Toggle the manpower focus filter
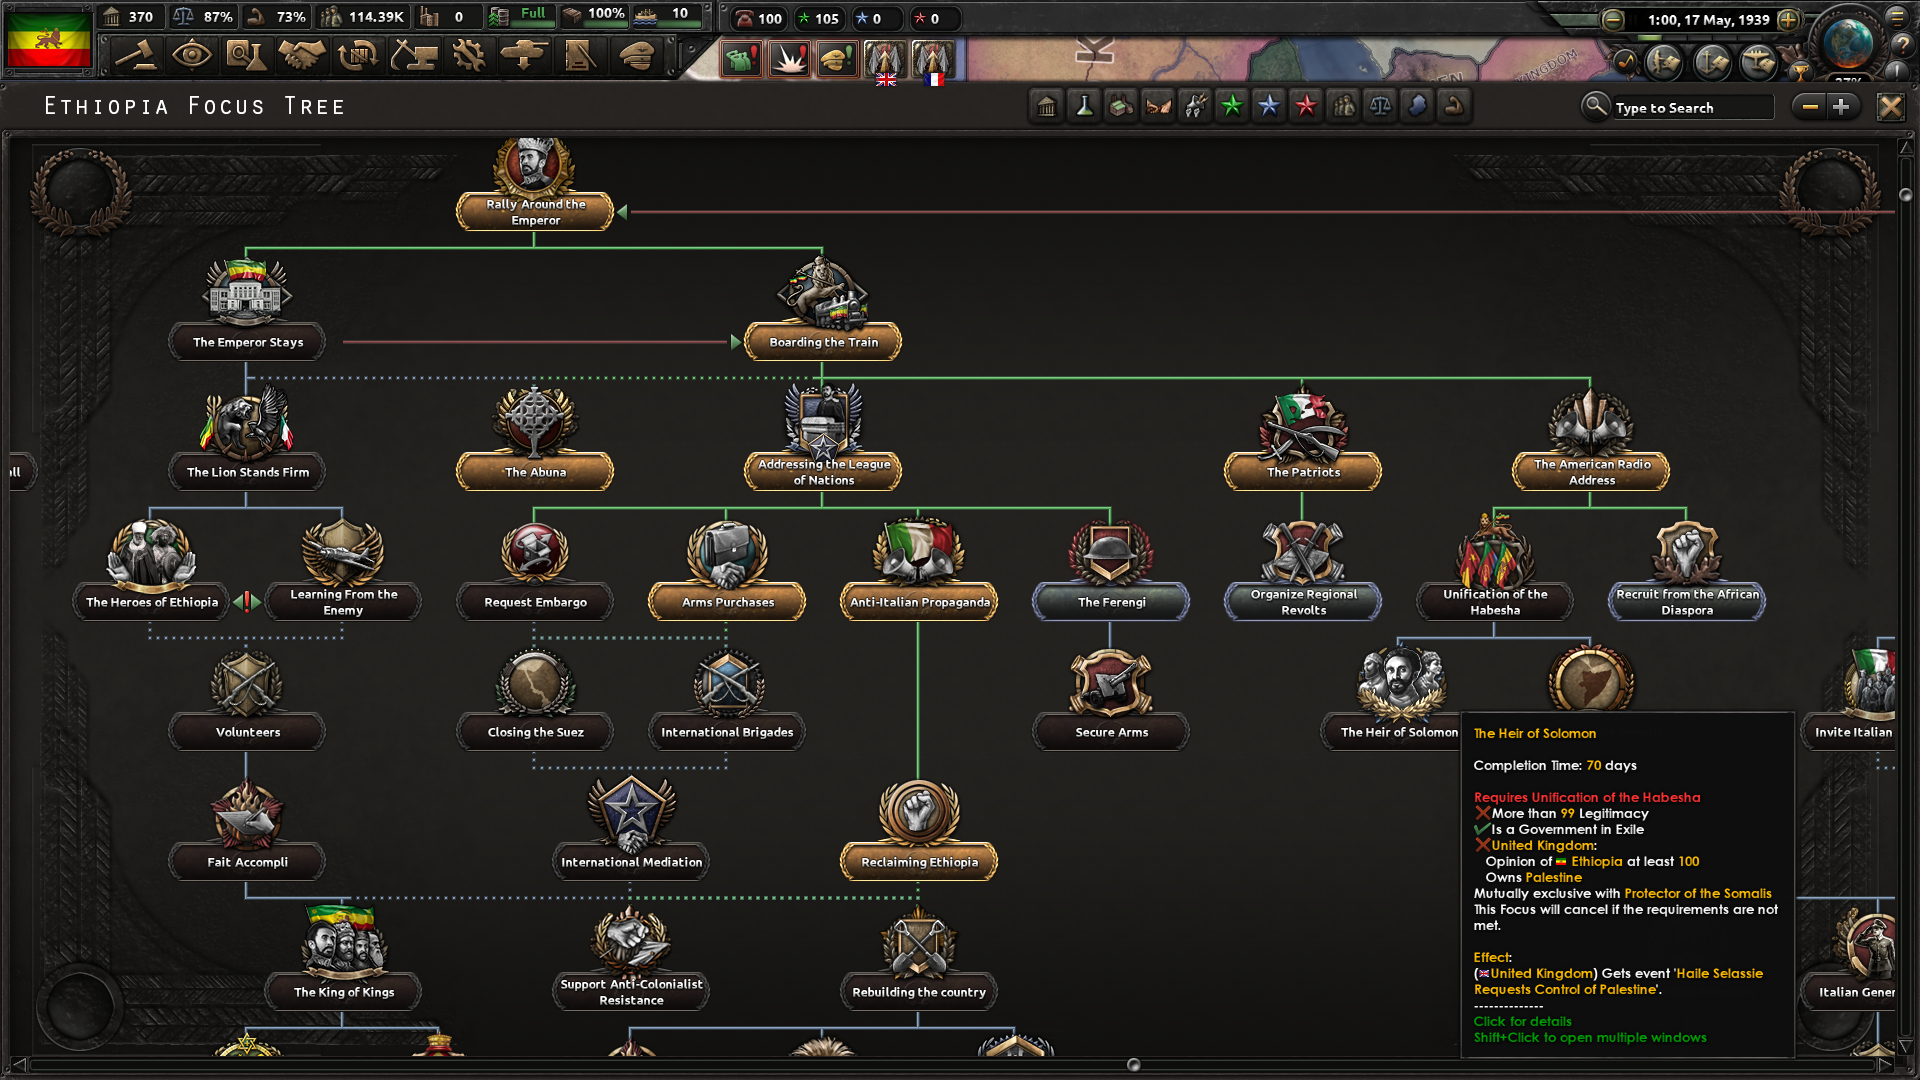The height and width of the screenshot is (1080, 1920). point(1343,106)
